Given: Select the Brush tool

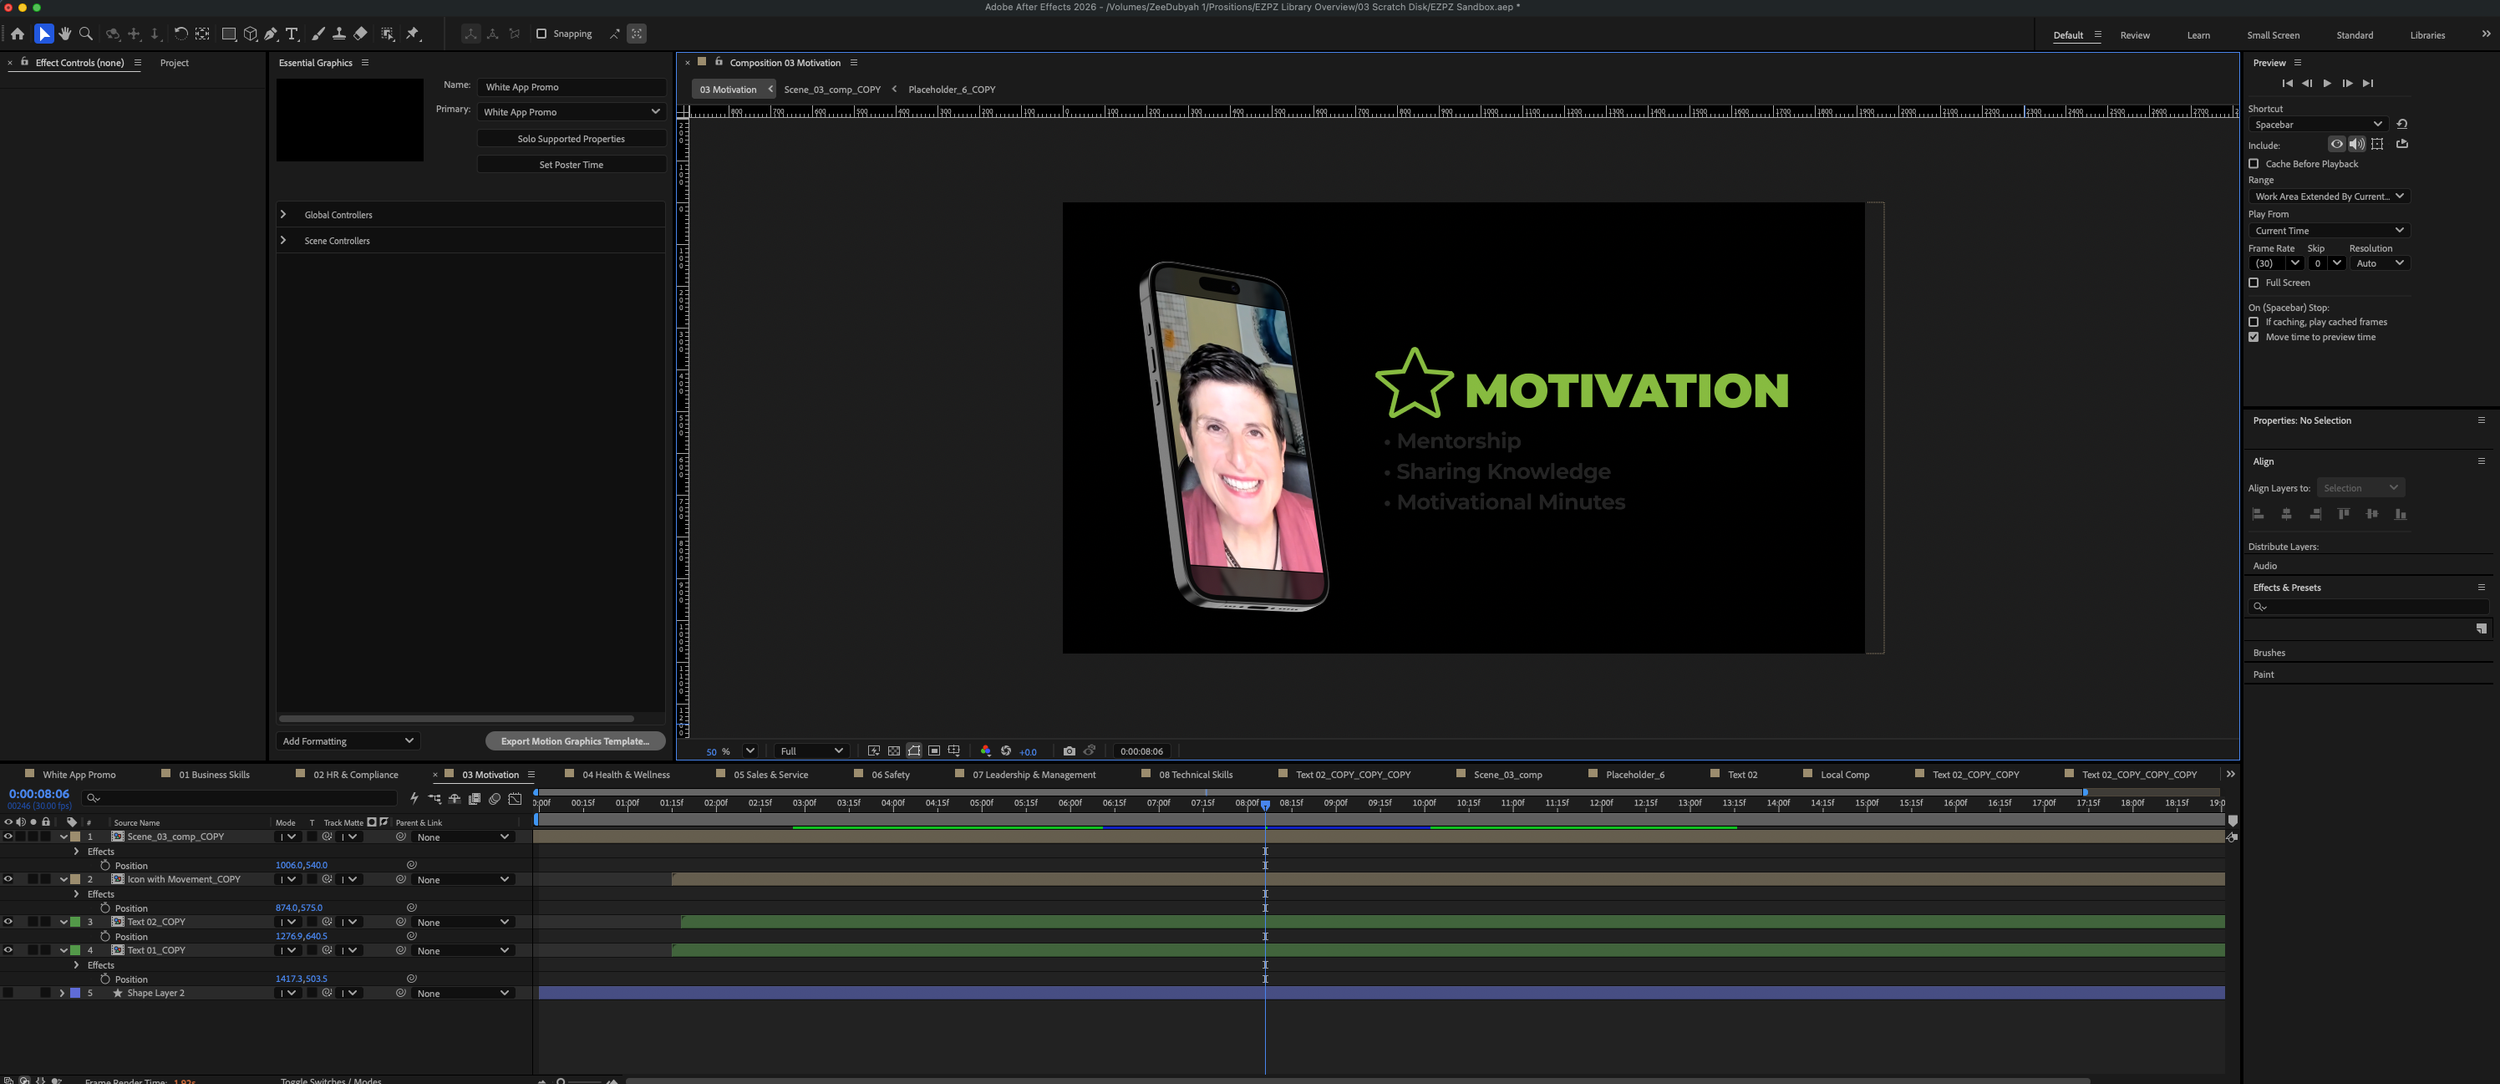Looking at the screenshot, I should click(x=318, y=34).
